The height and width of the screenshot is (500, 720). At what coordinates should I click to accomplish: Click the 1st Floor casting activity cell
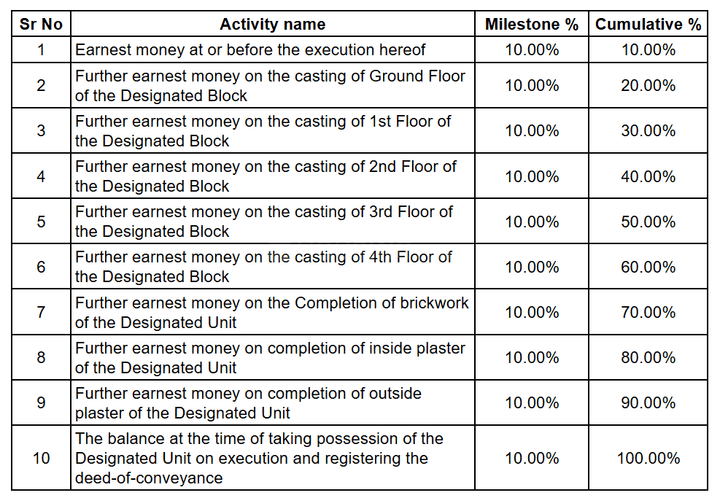(x=263, y=131)
